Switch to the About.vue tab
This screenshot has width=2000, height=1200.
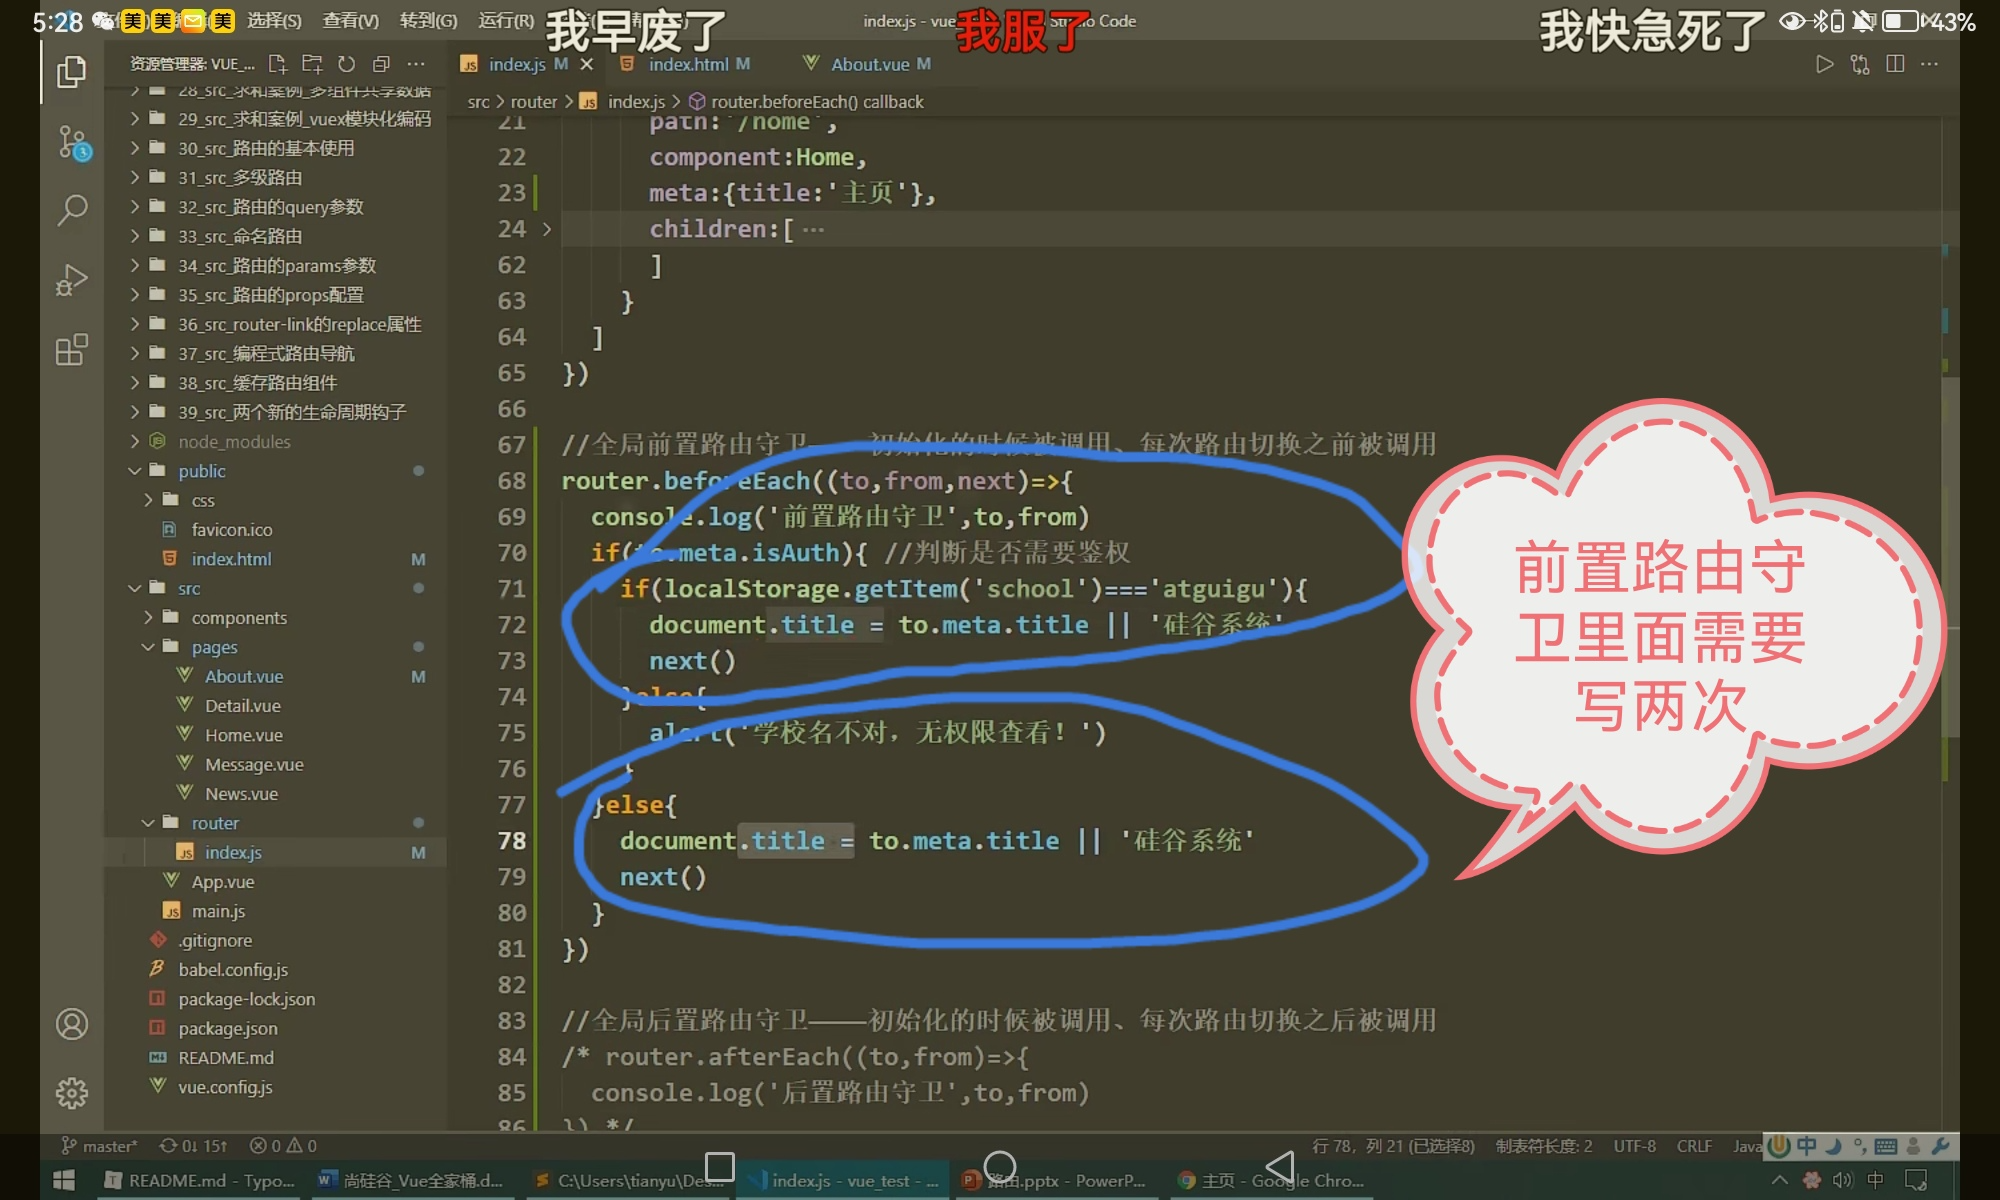click(x=868, y=64)
